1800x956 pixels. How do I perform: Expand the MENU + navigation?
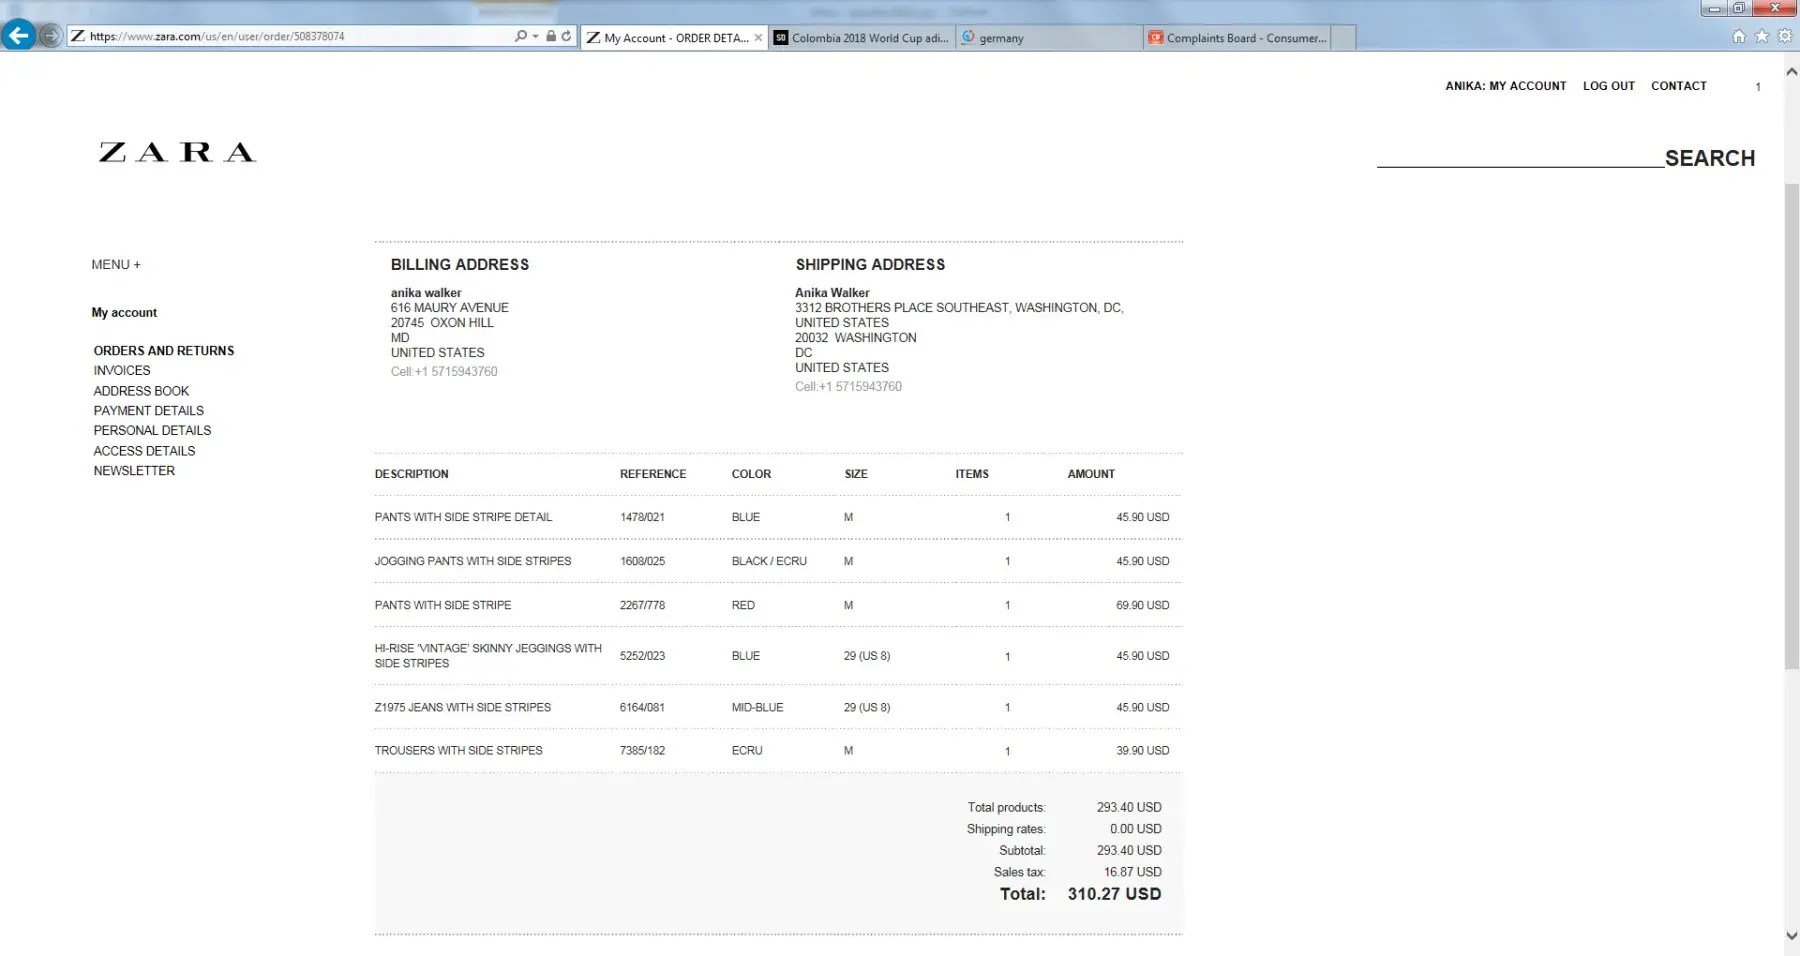(116, 265)
